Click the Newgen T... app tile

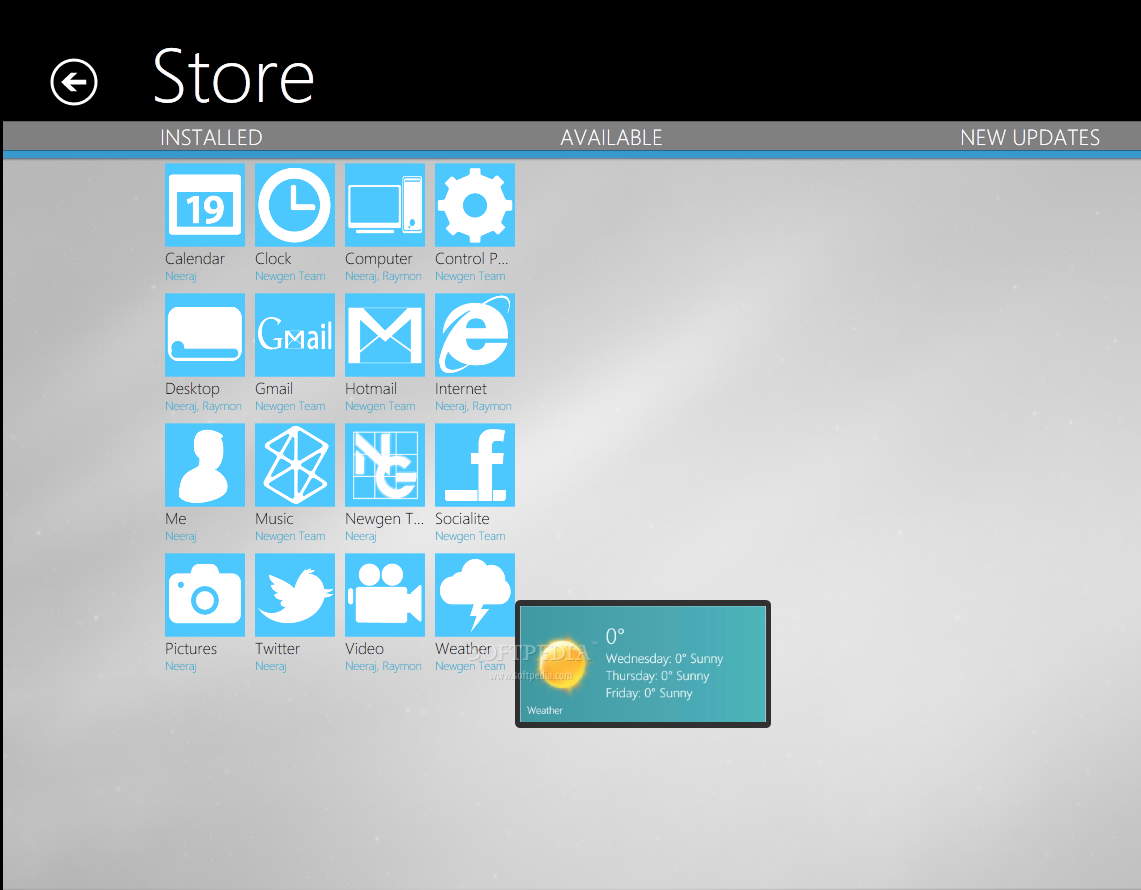[385, 465]
